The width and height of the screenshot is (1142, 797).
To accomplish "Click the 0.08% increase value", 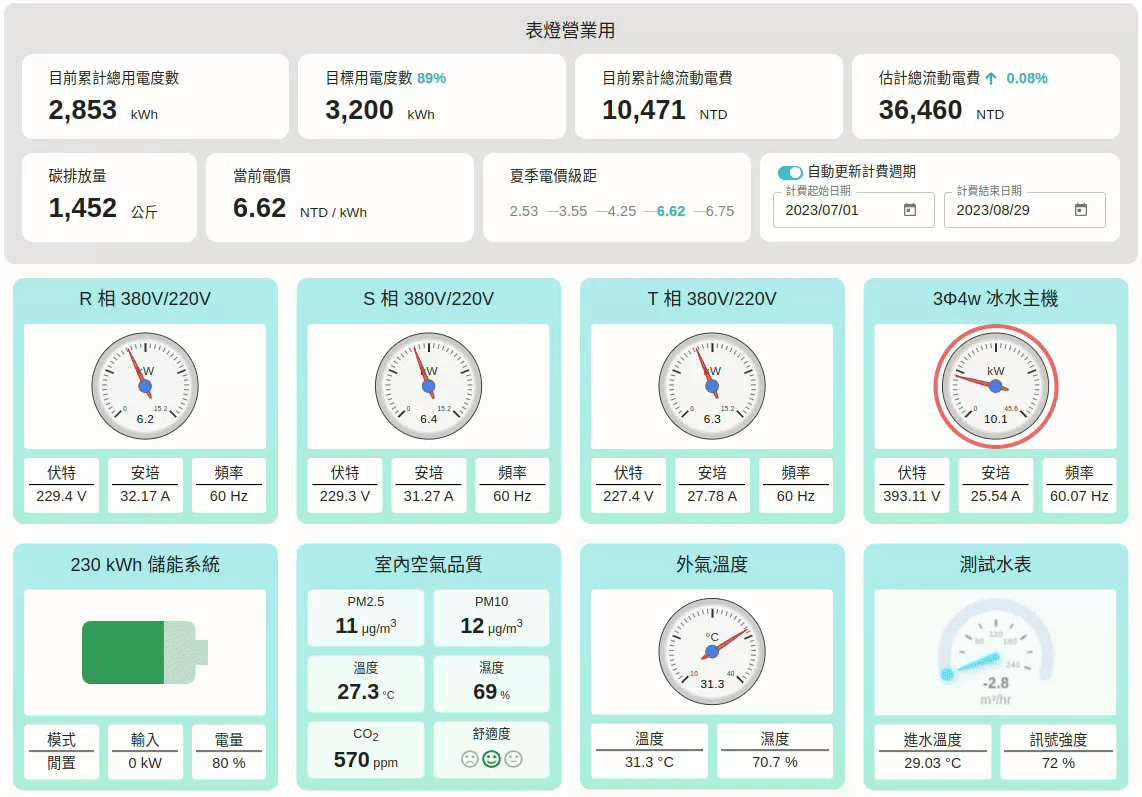I will pyautogui.click(x=1027, y=78).
